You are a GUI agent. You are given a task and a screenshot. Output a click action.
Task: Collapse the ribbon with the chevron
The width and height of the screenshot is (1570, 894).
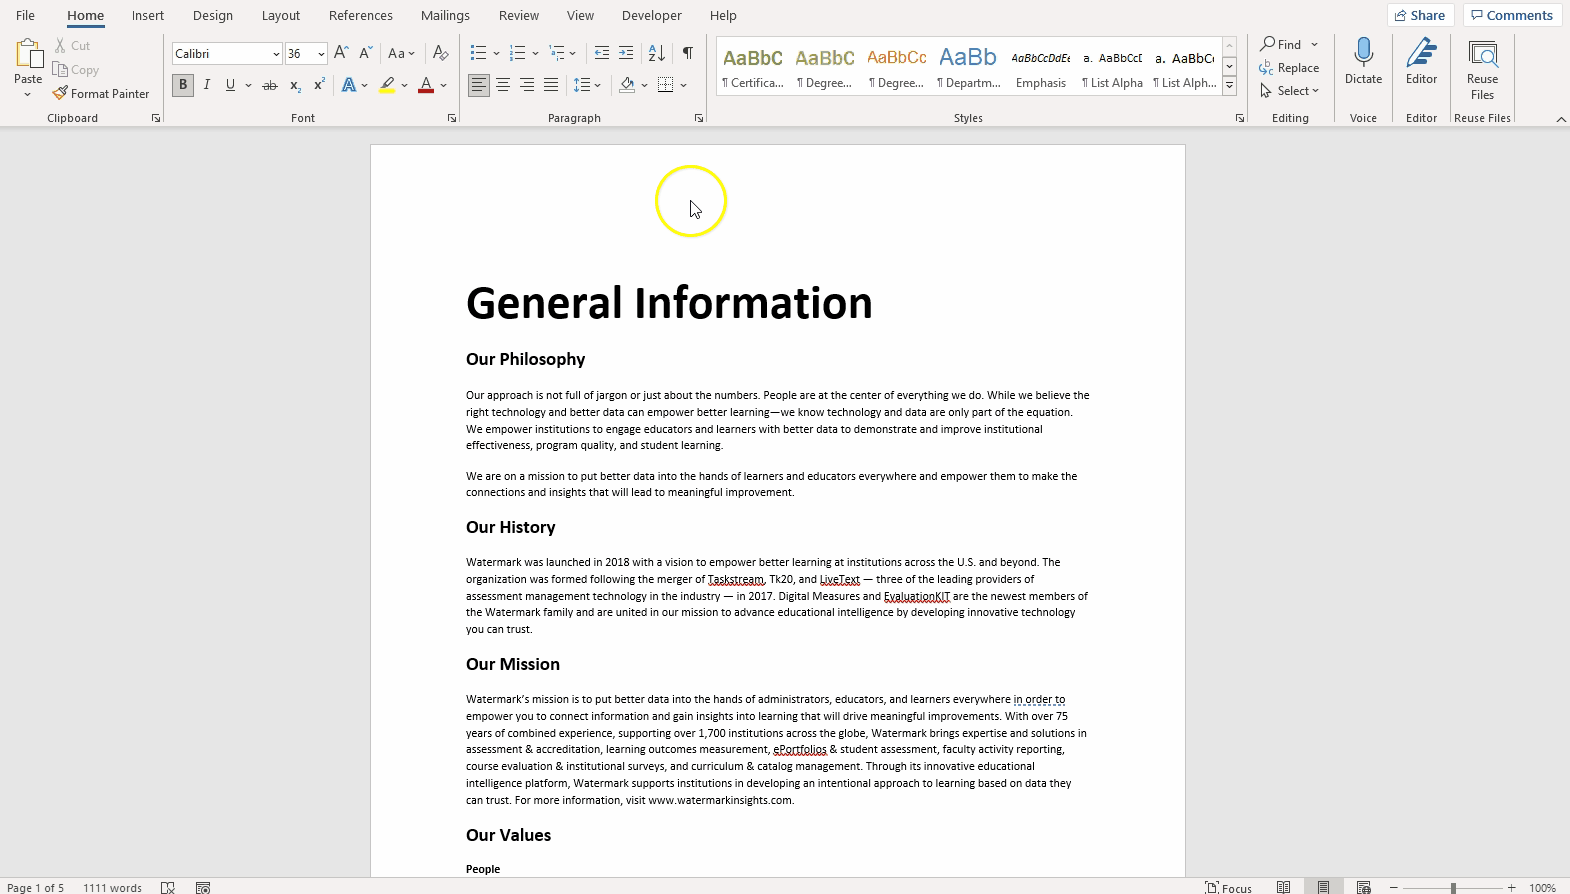[x=1561, y=119]
